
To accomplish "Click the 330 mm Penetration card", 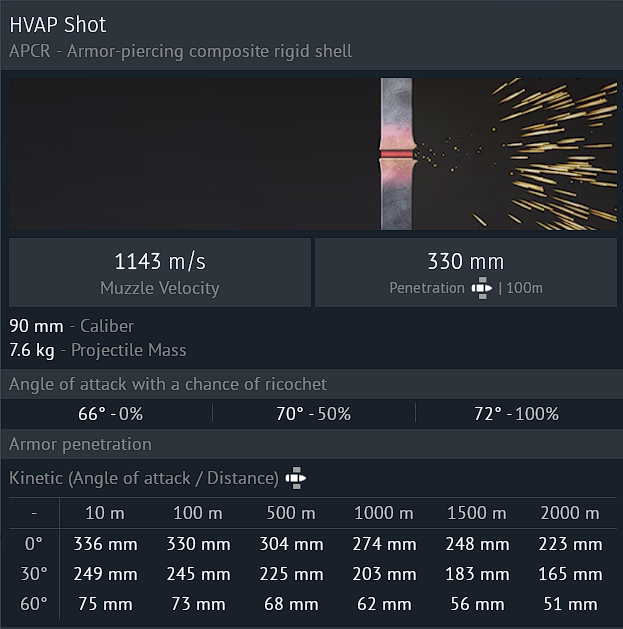I will (466, 272).
